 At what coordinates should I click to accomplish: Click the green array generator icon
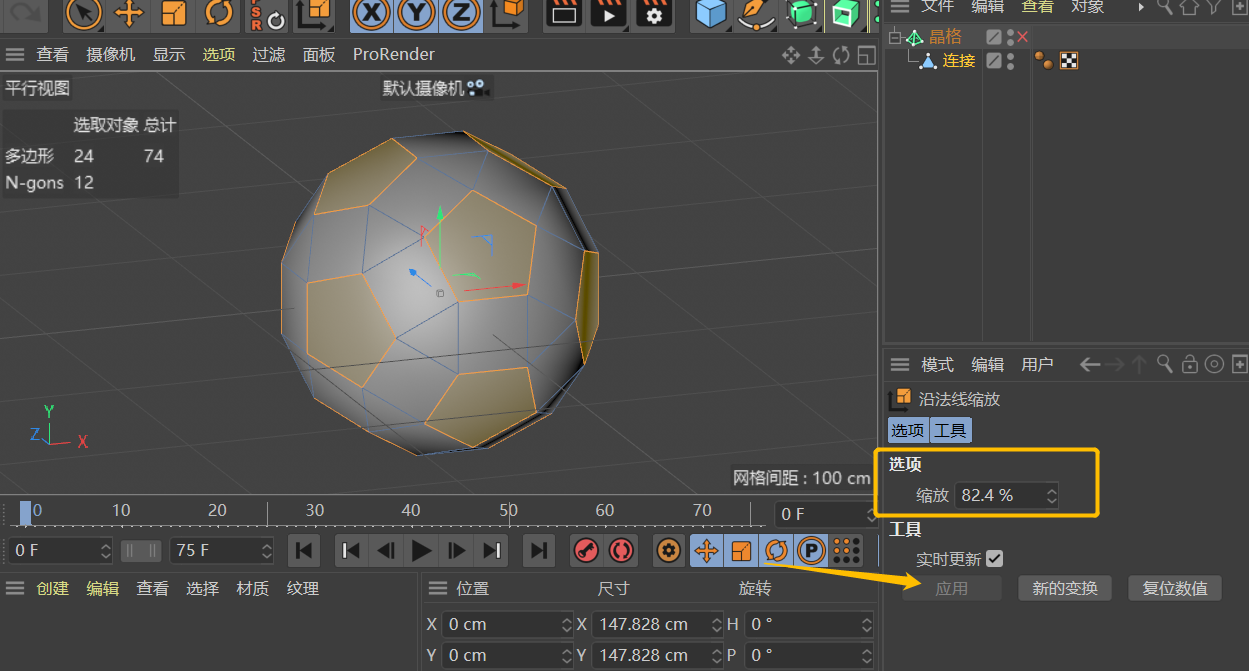click(x=844, y=13)
